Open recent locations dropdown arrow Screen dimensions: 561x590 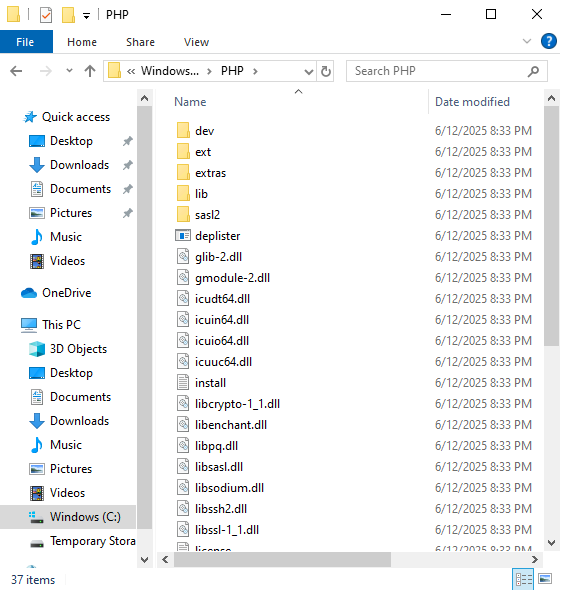(x=69, y=70)
